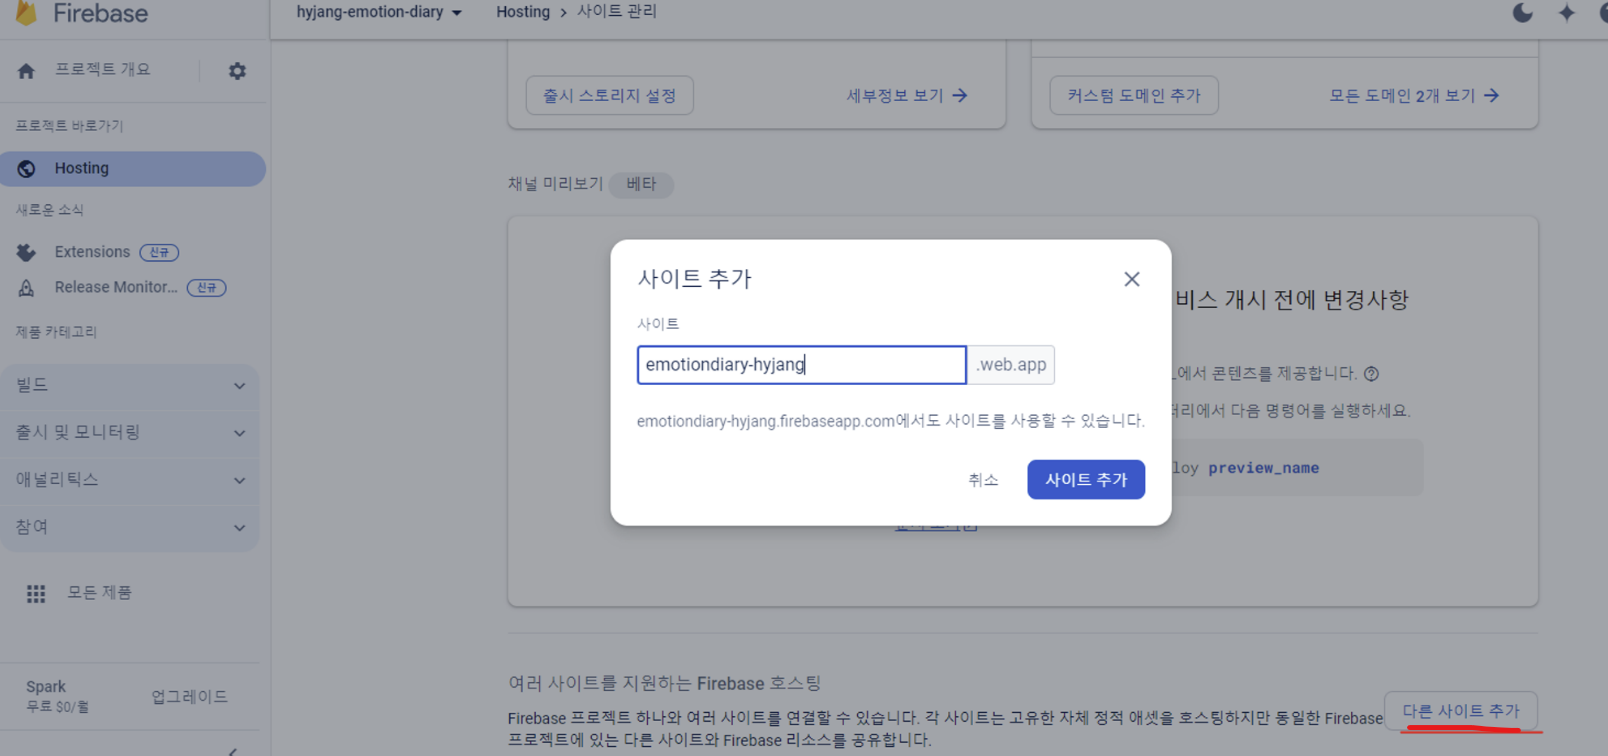
Task: Click 커스텀 도메인 추가 button
Action: pos(1134,96)
